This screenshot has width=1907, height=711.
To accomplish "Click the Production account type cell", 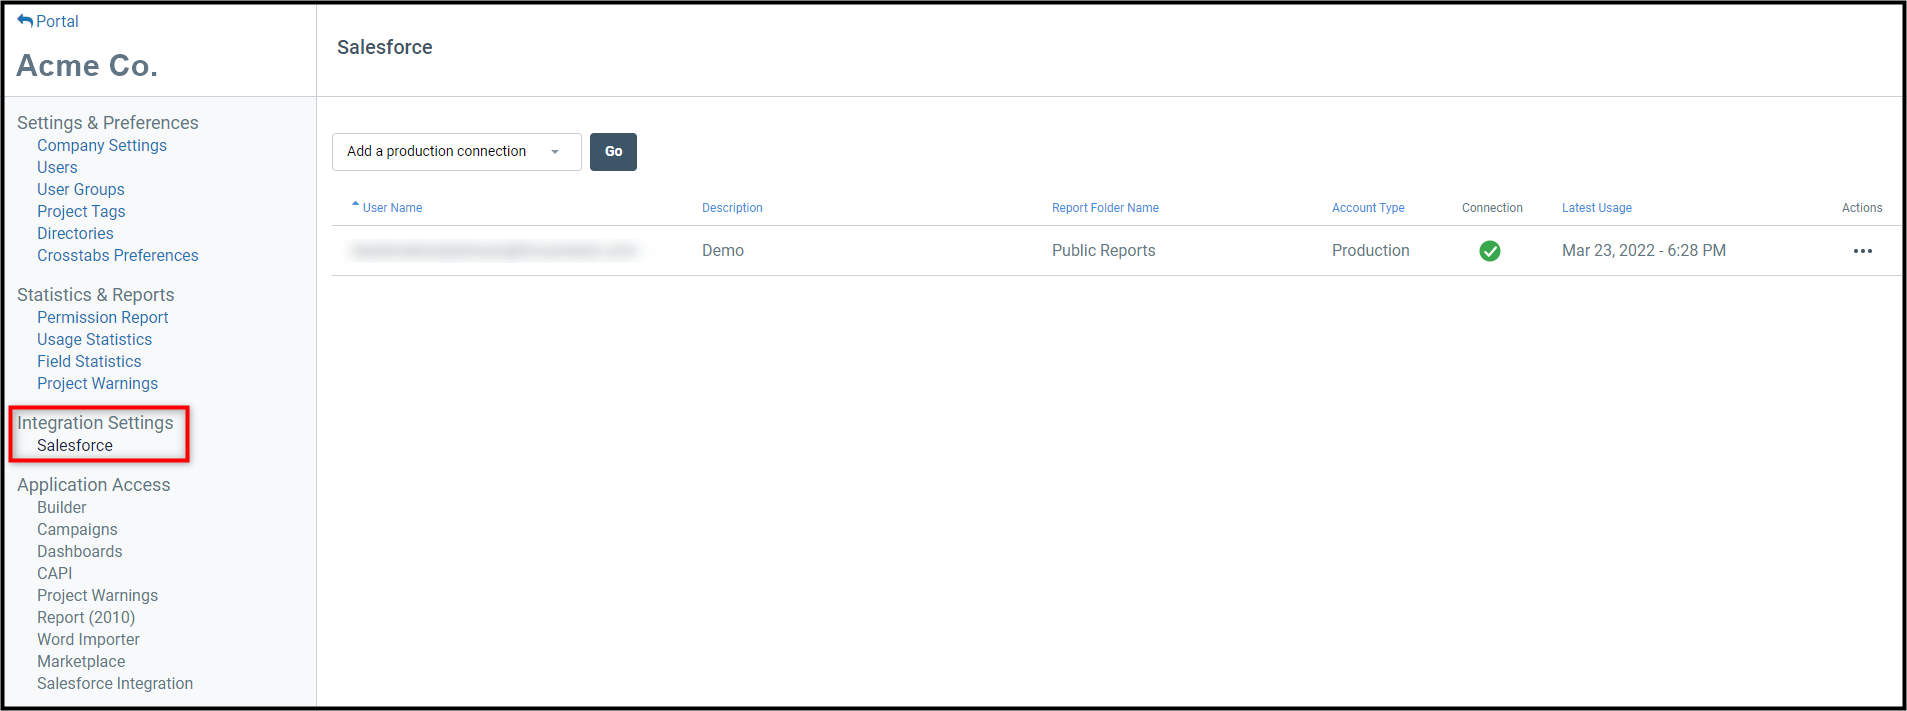I will click(x=1370, y=251).
